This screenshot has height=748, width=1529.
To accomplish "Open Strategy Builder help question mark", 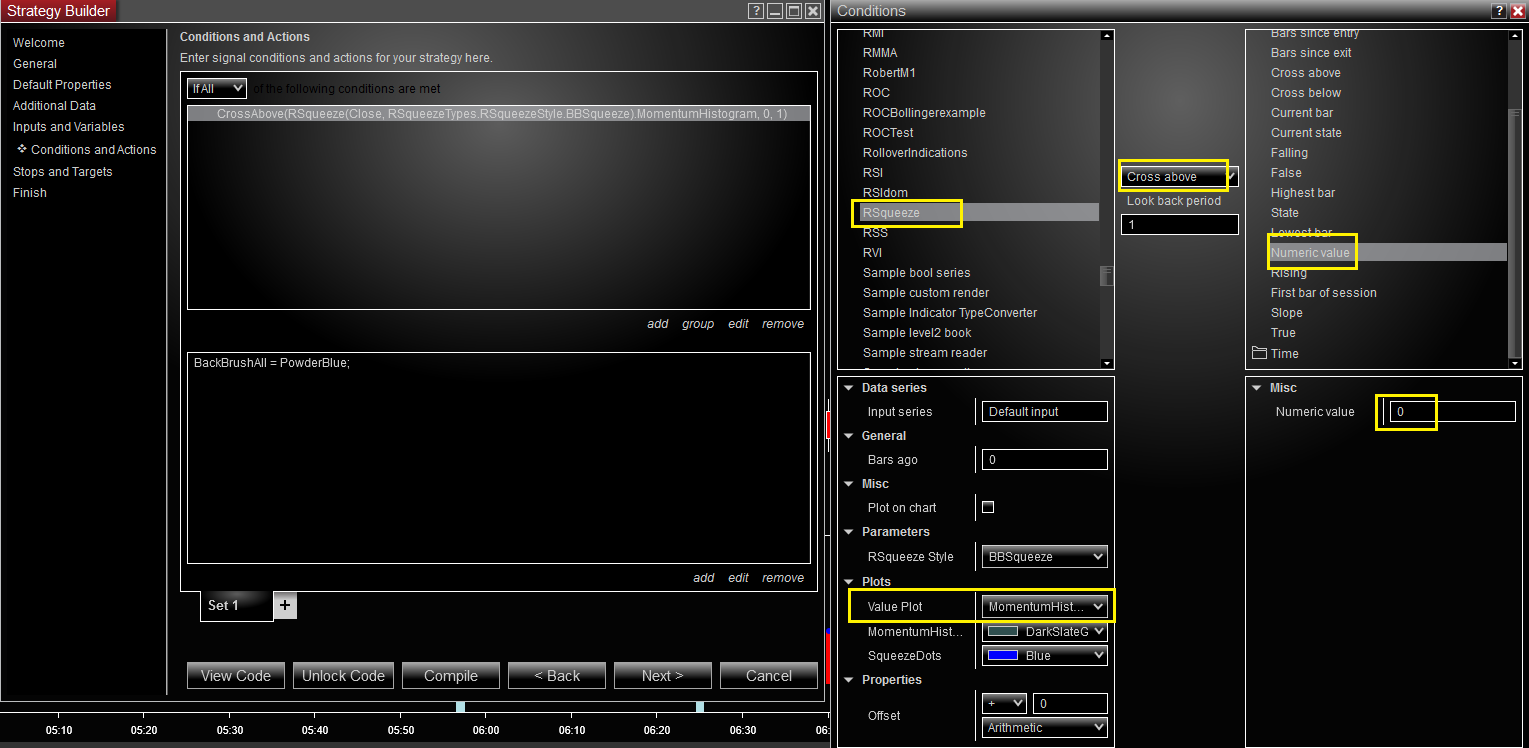I will 756,11.
